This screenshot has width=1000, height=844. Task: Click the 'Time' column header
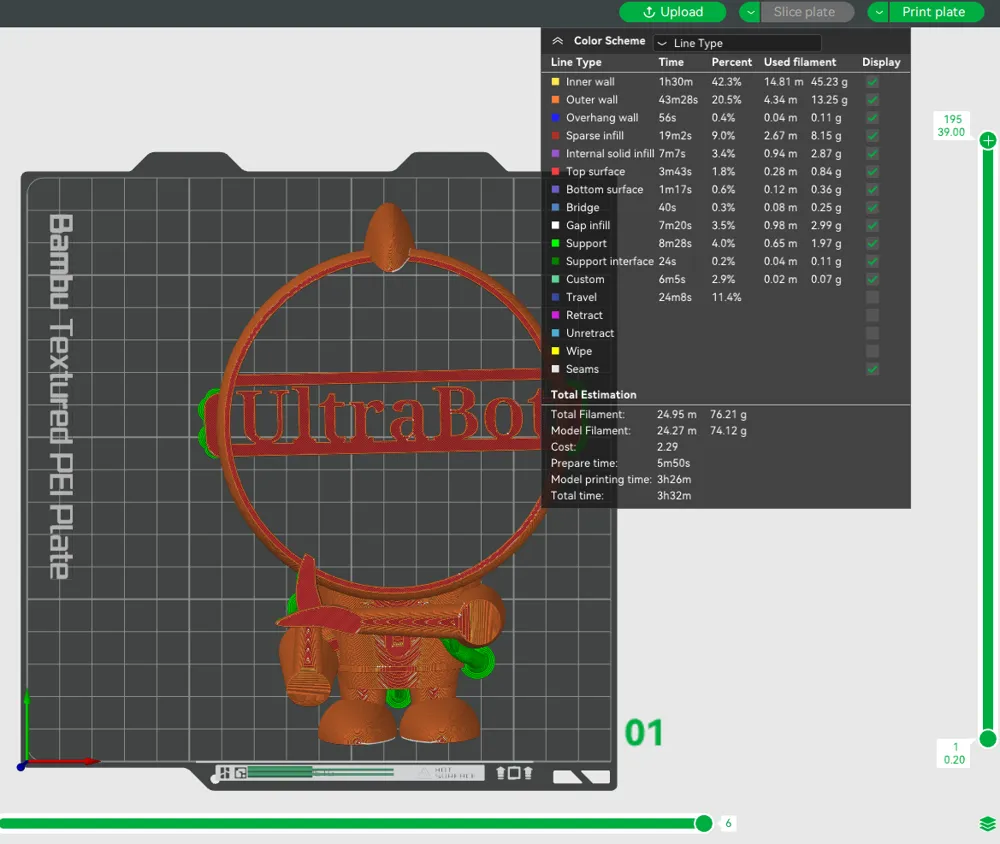[x=671, y=62]
